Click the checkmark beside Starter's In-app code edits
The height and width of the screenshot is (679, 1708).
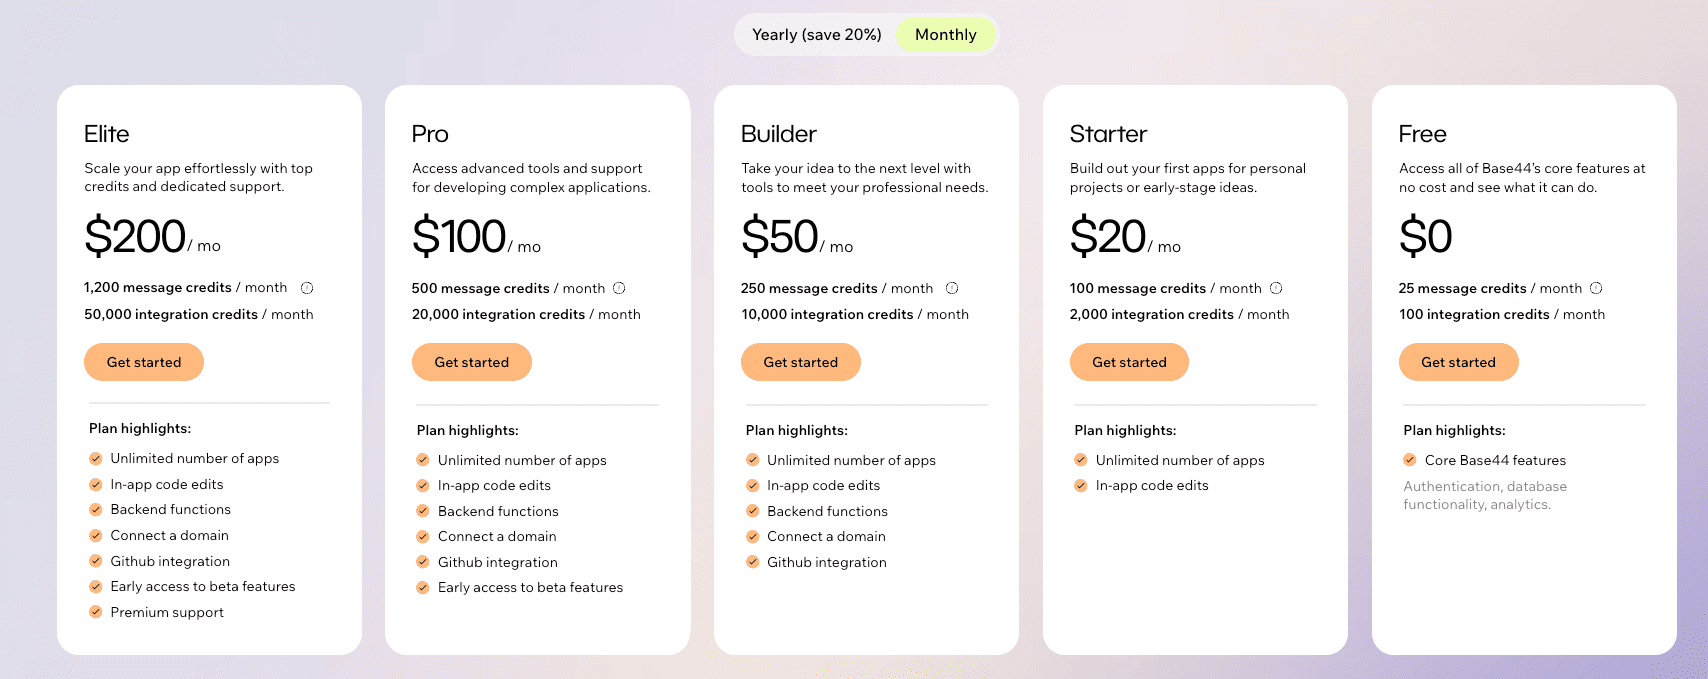pyautogui.click(x=1080, y=485)
